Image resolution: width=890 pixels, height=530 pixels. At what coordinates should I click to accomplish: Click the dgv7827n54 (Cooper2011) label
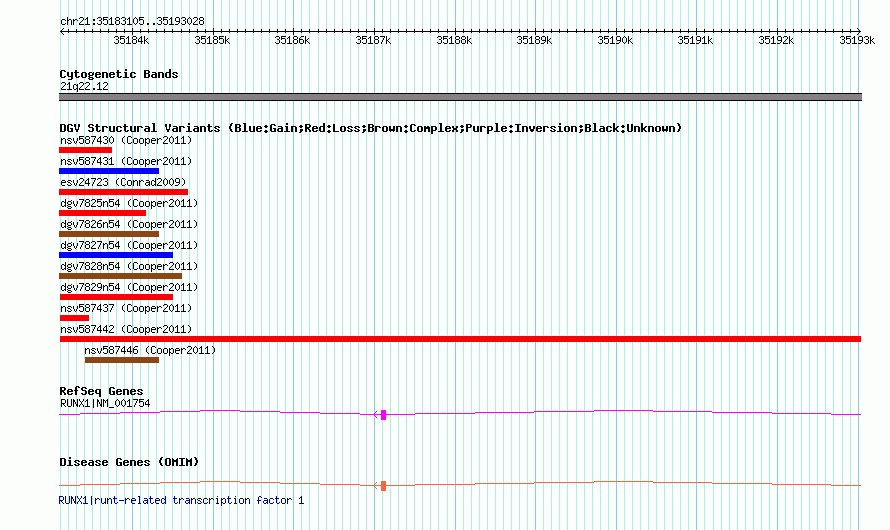129,245
